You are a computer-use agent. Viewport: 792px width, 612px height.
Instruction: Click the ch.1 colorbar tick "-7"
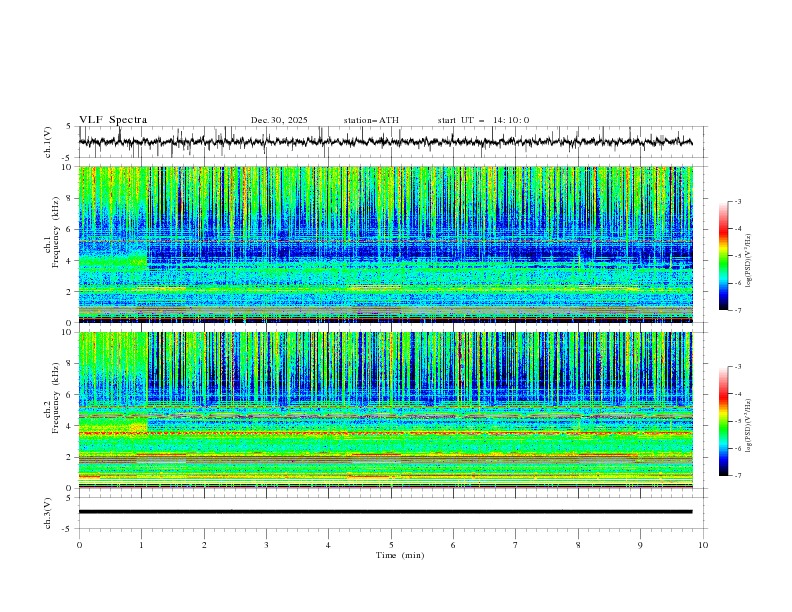tap(738, 310)
